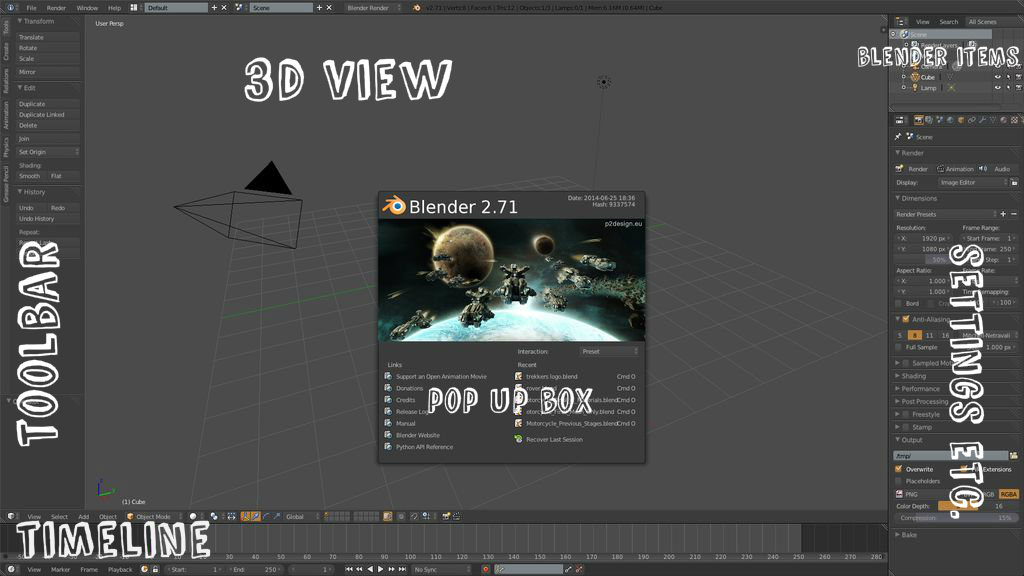Open the timeline Marker menu

click(x=60, y=569)
